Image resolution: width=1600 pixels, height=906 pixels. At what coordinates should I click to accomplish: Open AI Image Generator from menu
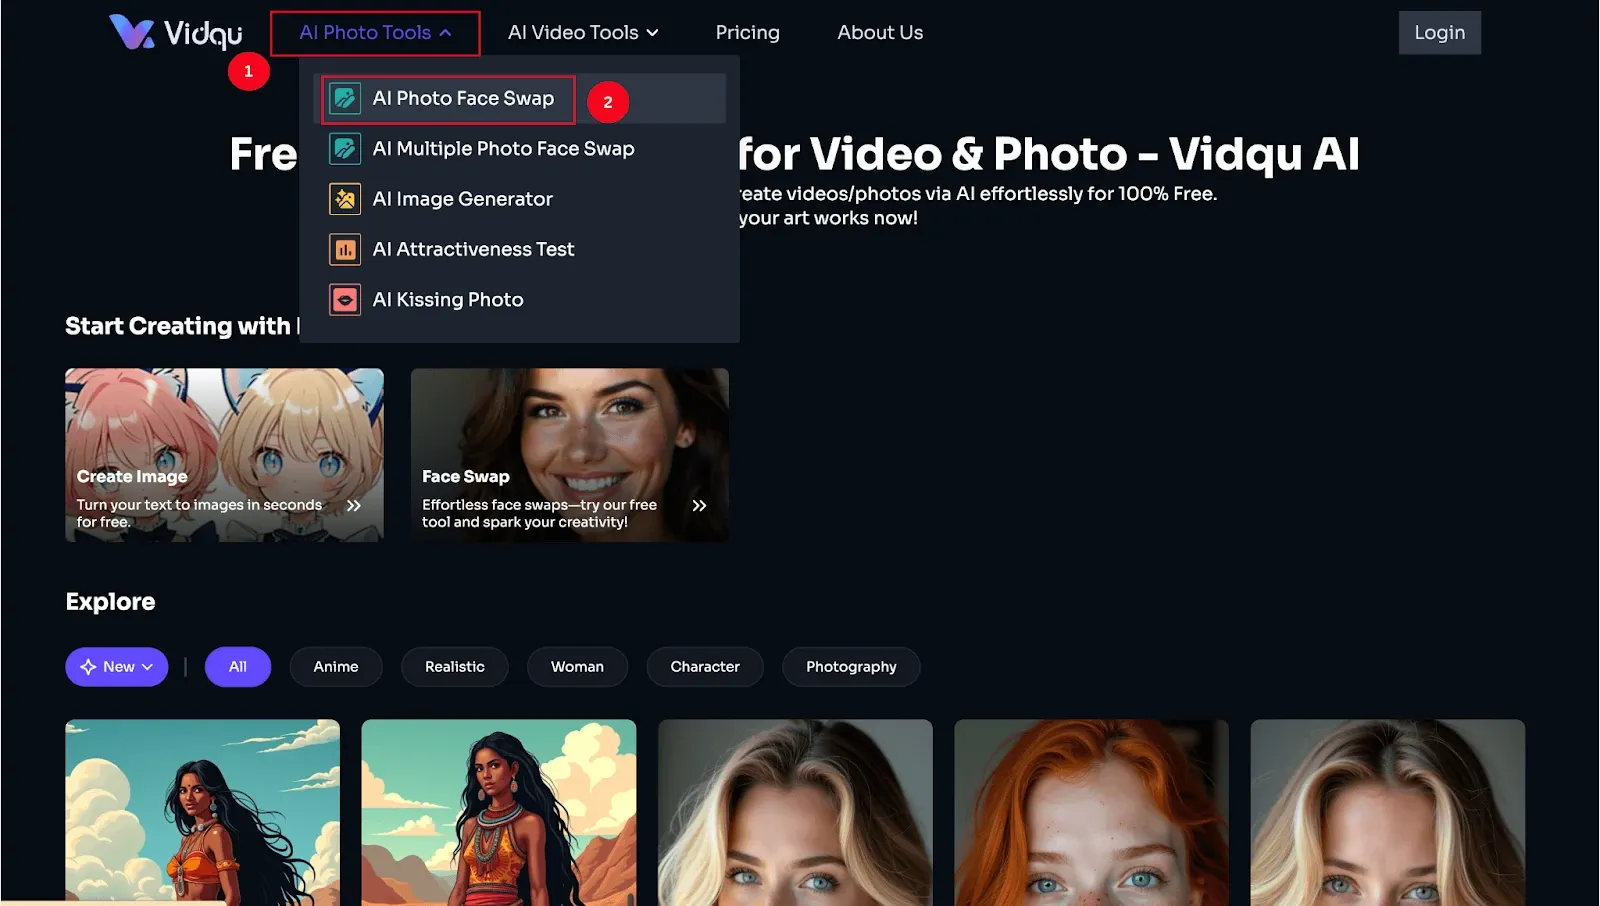tap(520, 199)
